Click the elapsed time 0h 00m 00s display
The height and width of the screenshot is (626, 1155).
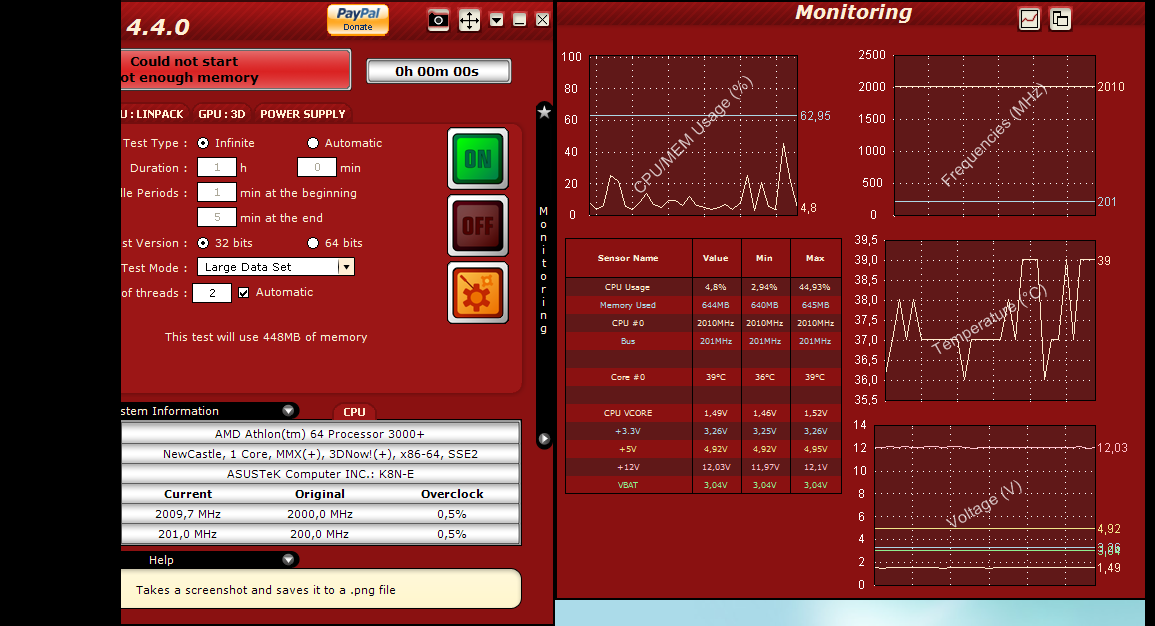[x=438, y=71]
